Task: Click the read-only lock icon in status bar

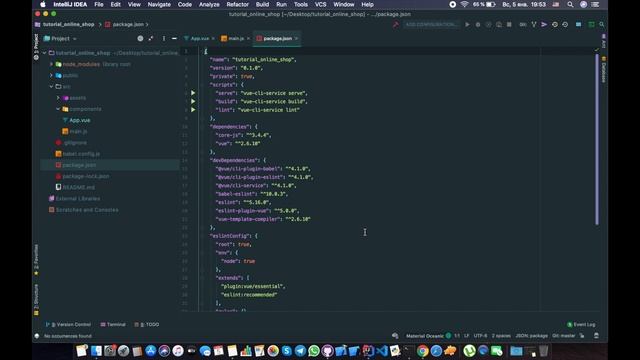Action: [x=582, y=336]
